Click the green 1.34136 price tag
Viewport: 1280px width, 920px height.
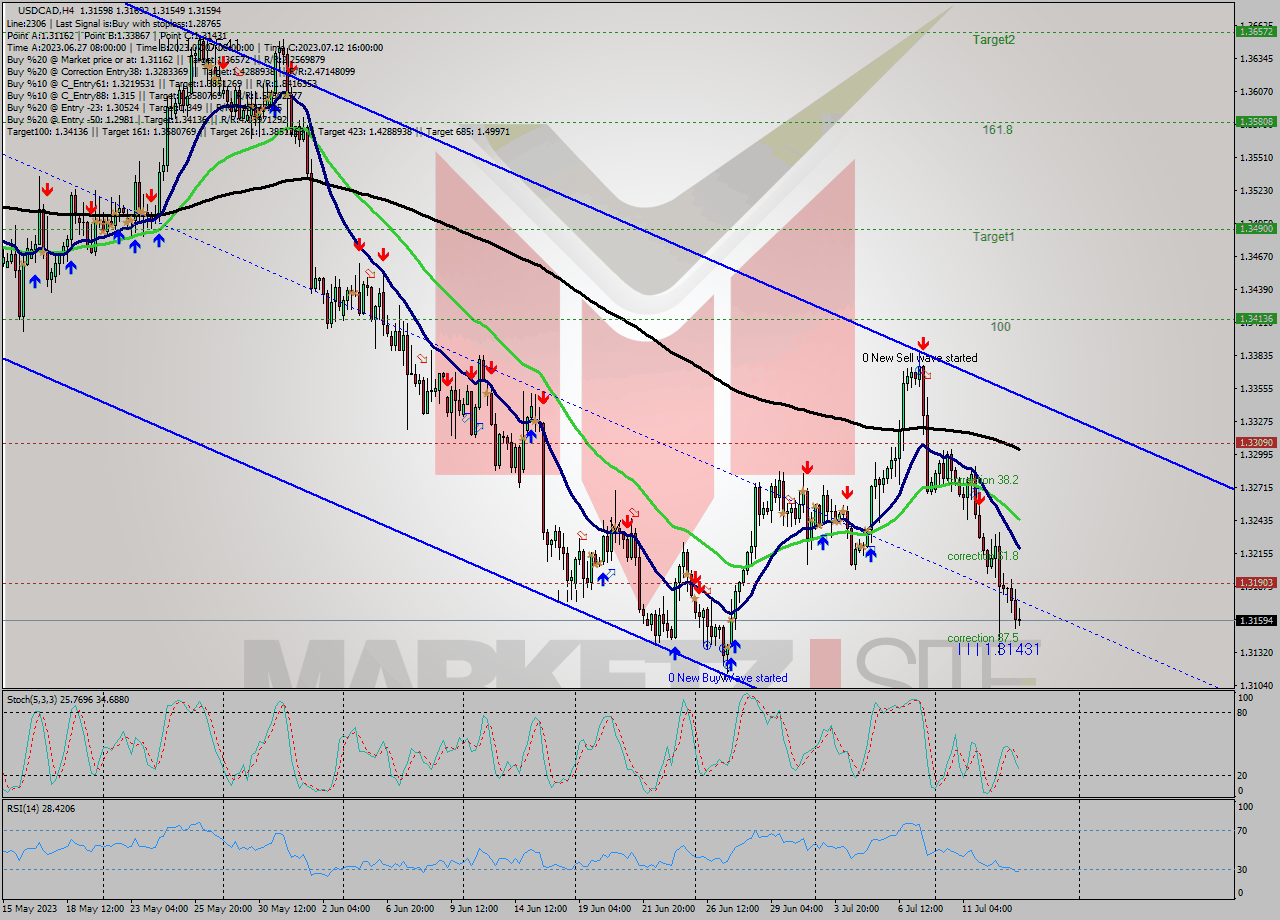1256,318
